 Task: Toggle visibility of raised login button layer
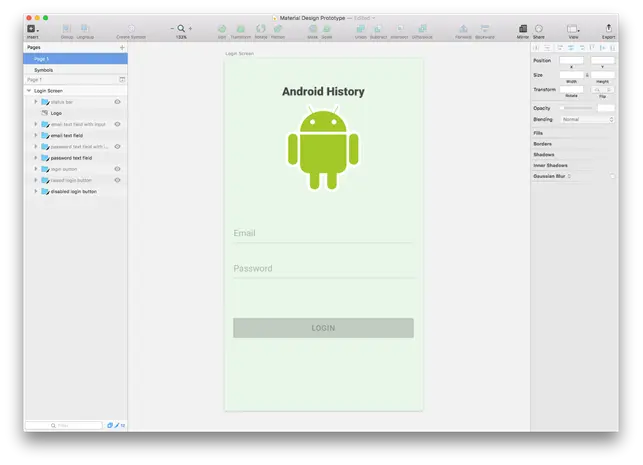pos(117,180)
